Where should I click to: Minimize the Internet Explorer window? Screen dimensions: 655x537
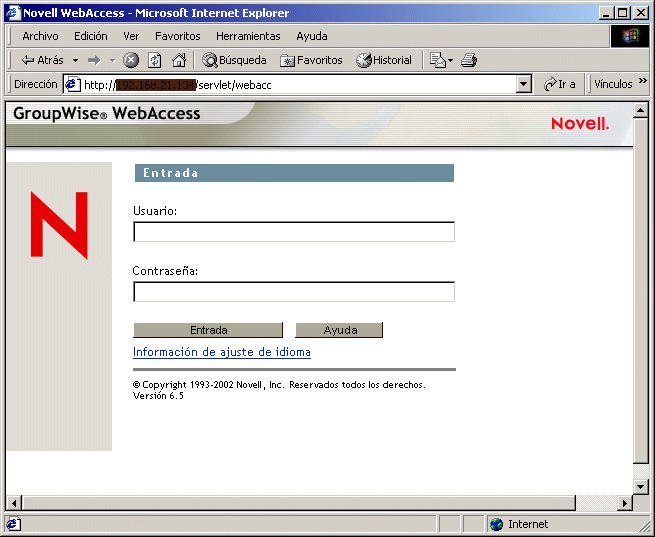(x=606, y=13)
